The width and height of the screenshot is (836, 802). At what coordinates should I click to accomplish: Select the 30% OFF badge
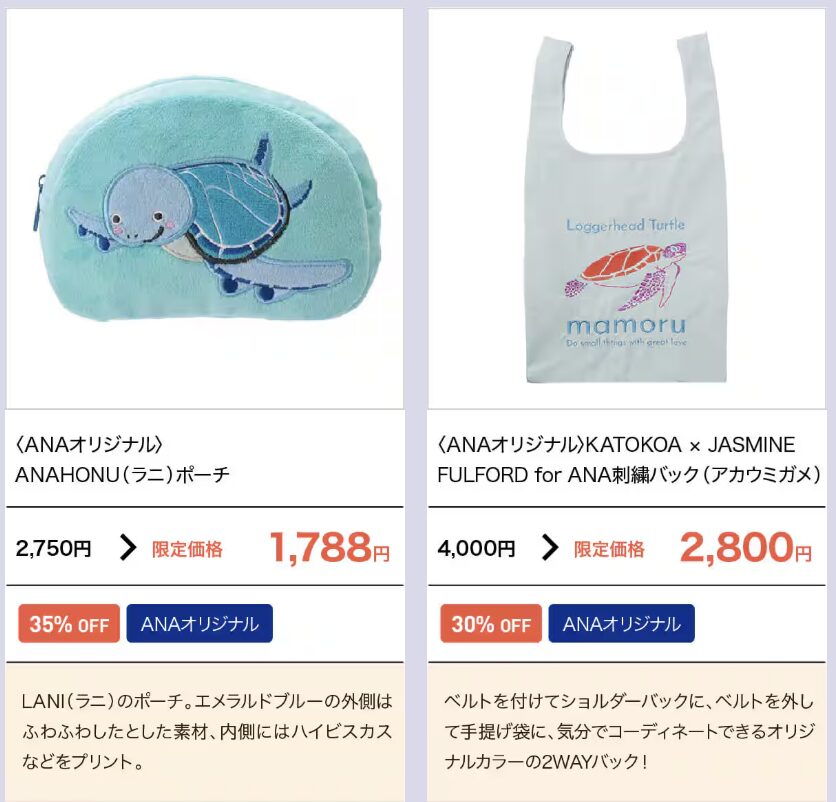tap(491, 623)
